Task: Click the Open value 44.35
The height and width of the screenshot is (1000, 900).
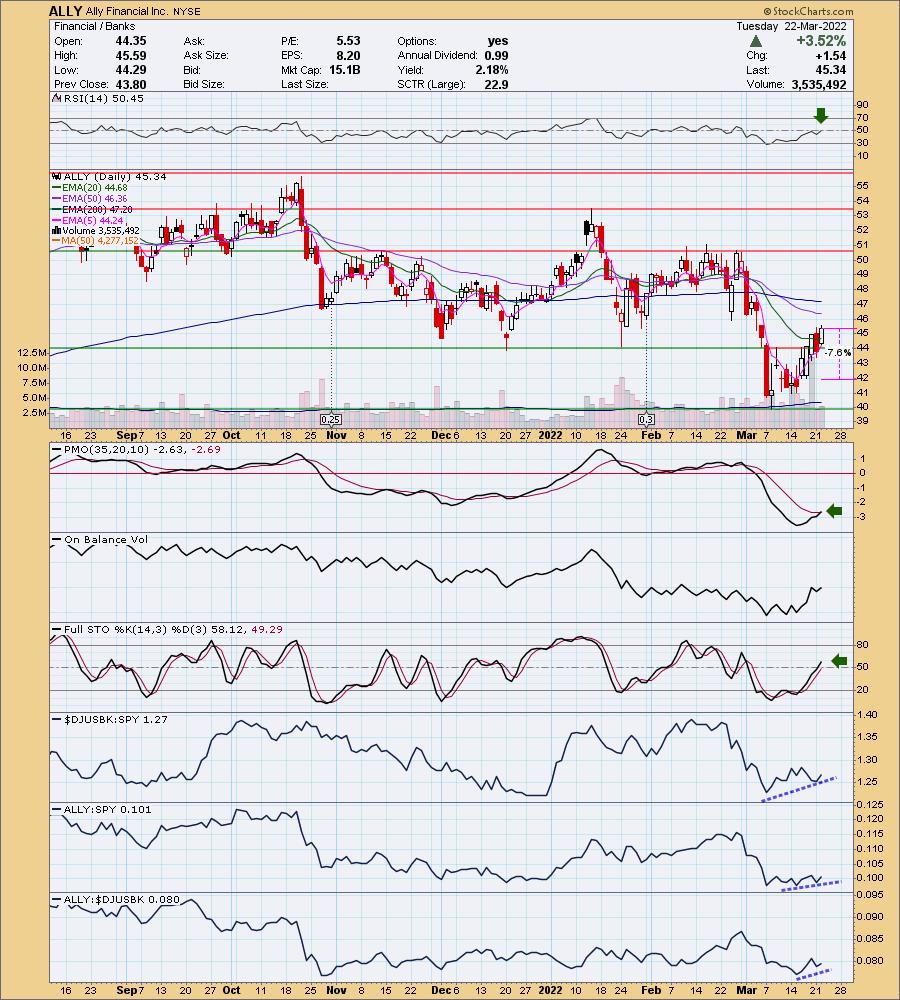Action: (x=131, y=41)
